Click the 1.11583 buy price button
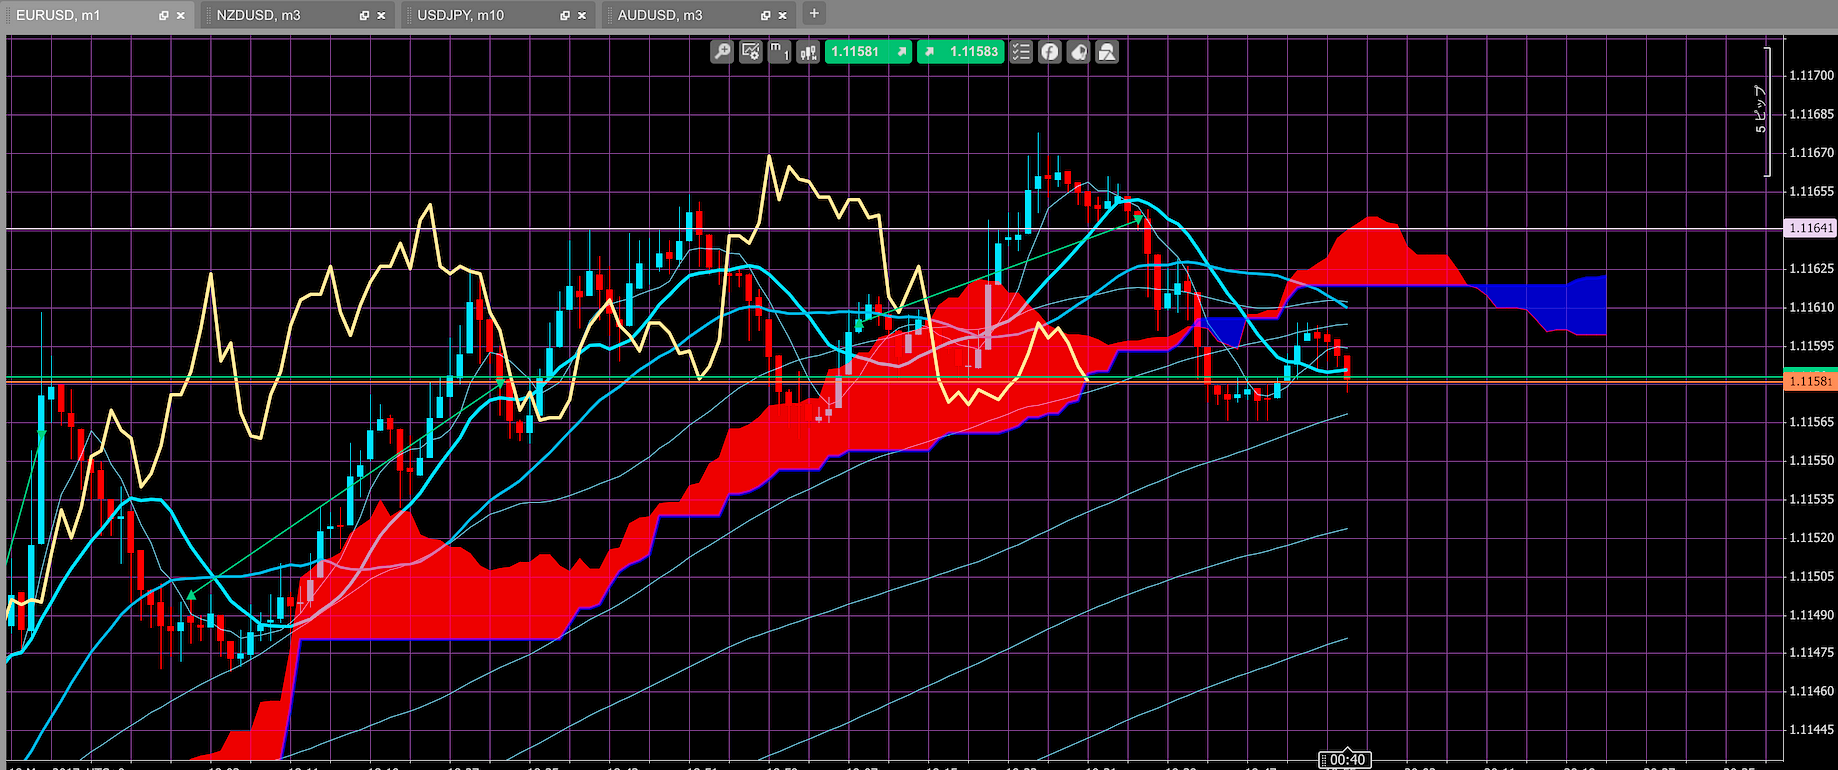This screenshot has height=770, width=1838. (961, 52)
